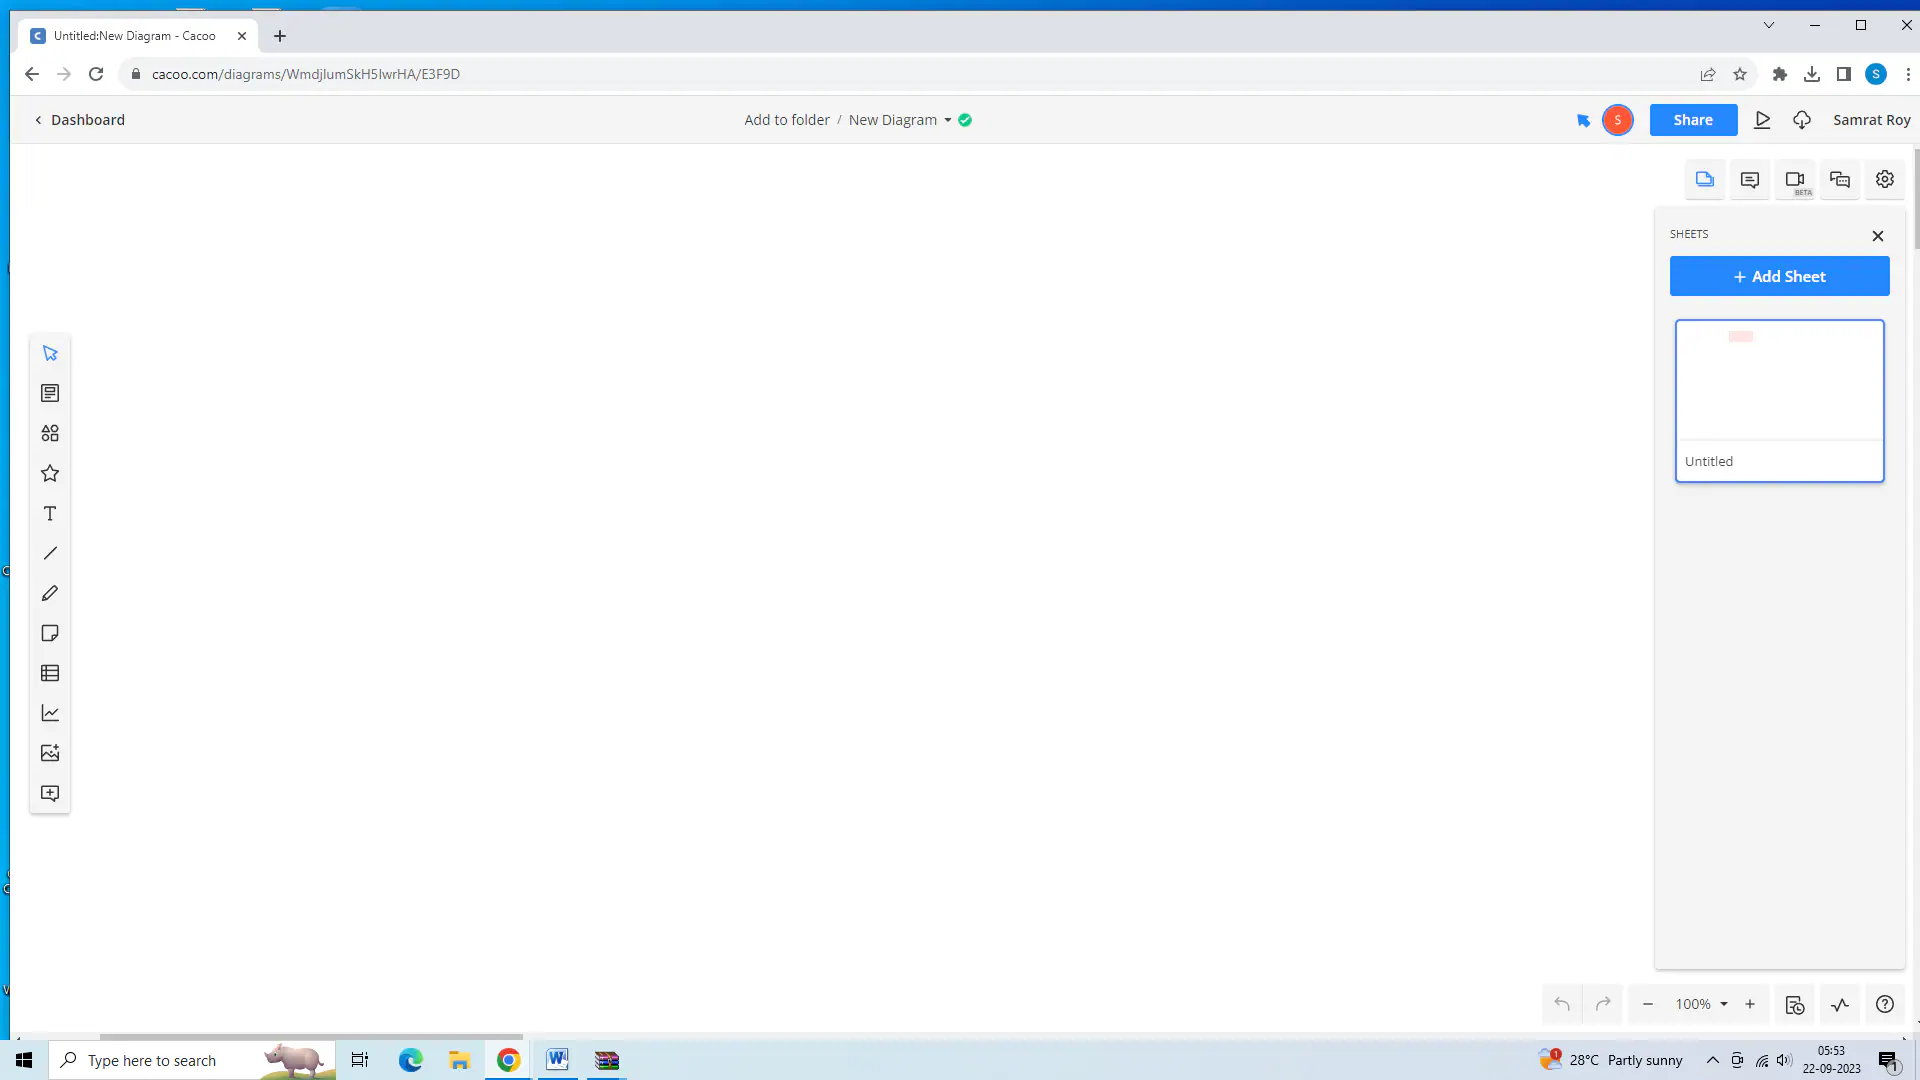Click Share to collaborate on diagram

tap(1693, 120)
